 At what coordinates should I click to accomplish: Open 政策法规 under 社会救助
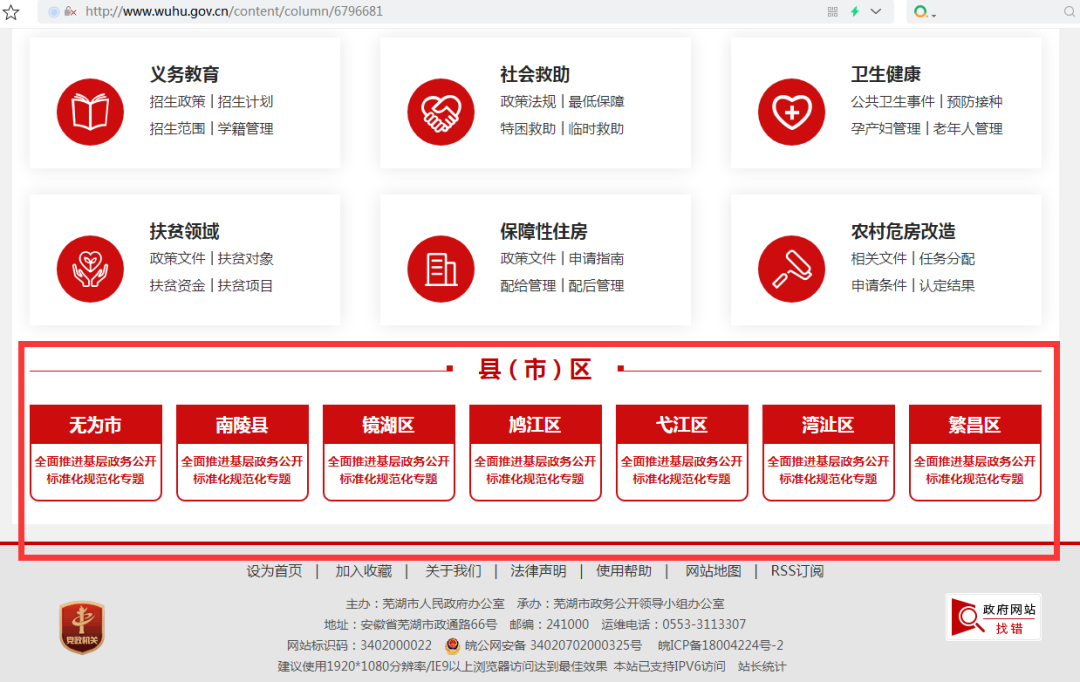pyautogui.click(x=528, y=102)
